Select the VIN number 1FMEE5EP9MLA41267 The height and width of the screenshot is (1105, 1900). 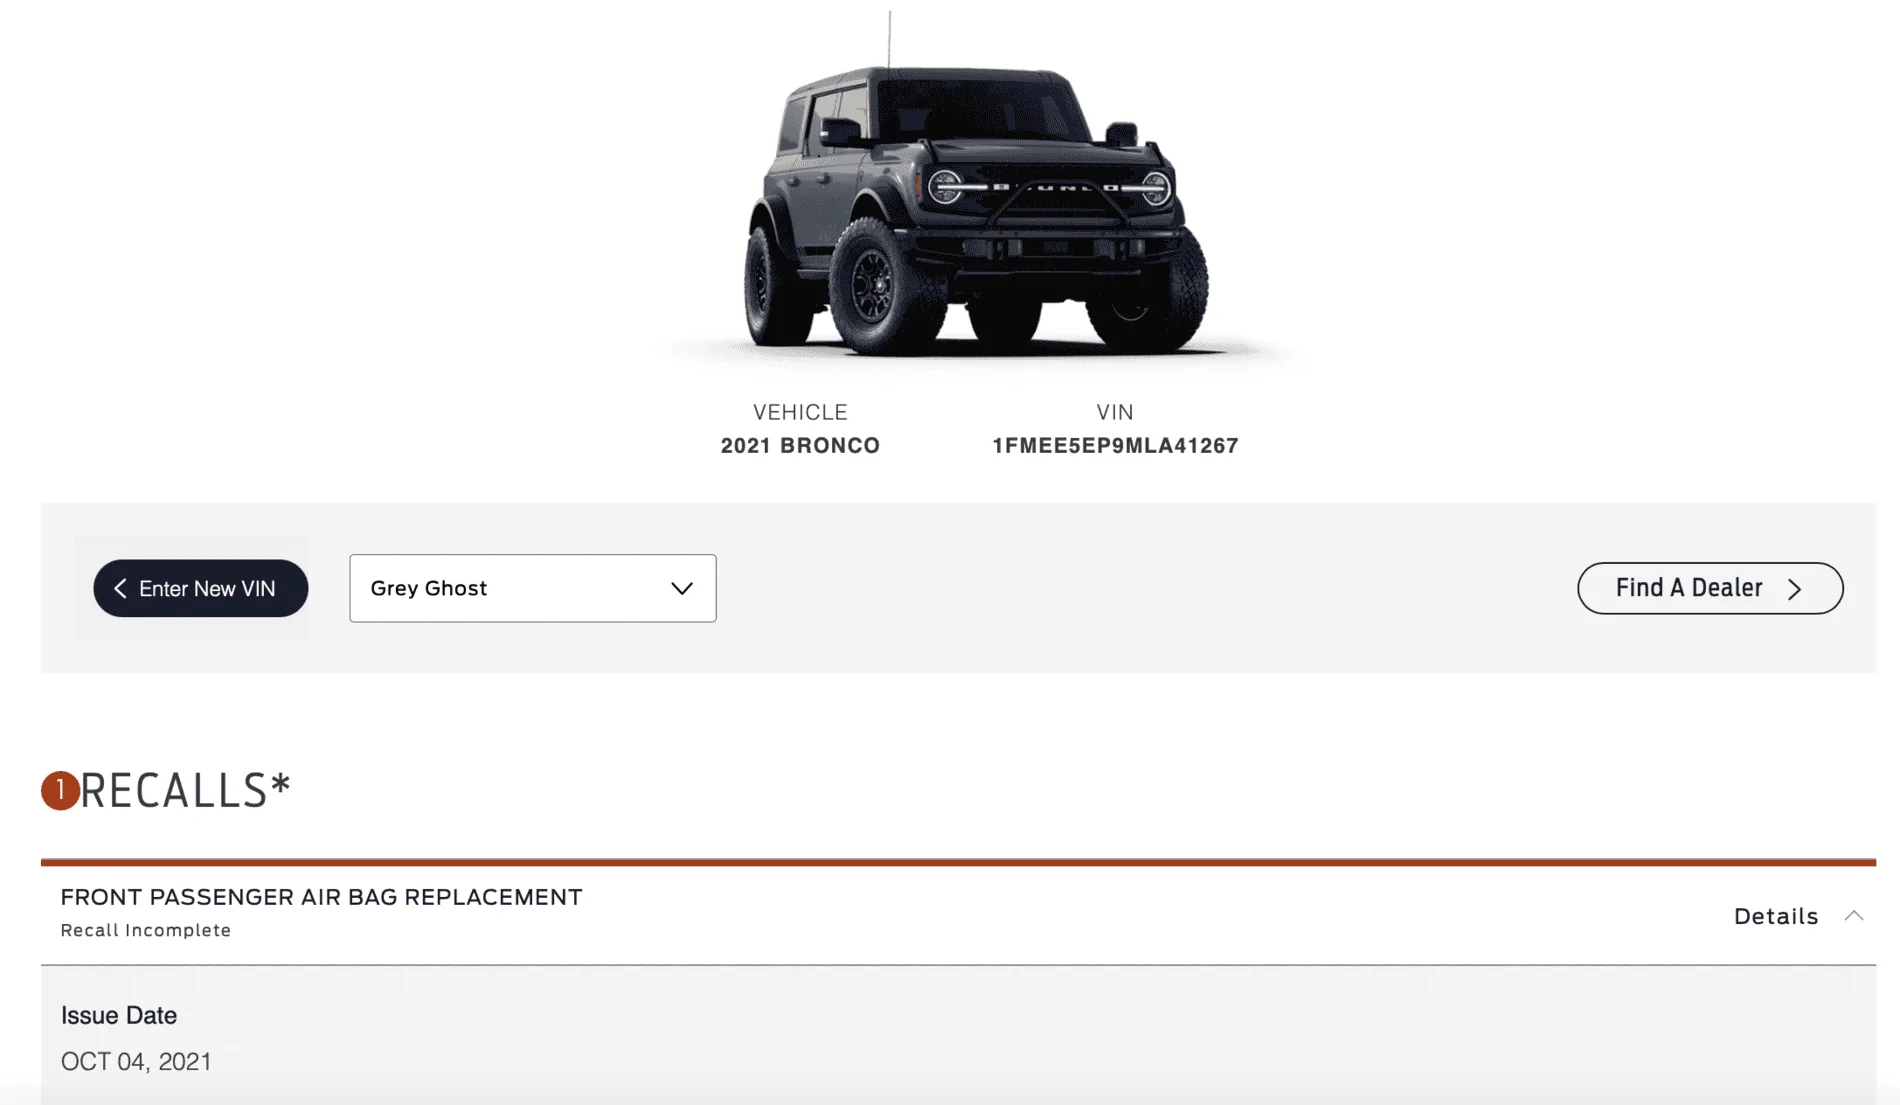pyautogui.click(x=1115, y=446)
